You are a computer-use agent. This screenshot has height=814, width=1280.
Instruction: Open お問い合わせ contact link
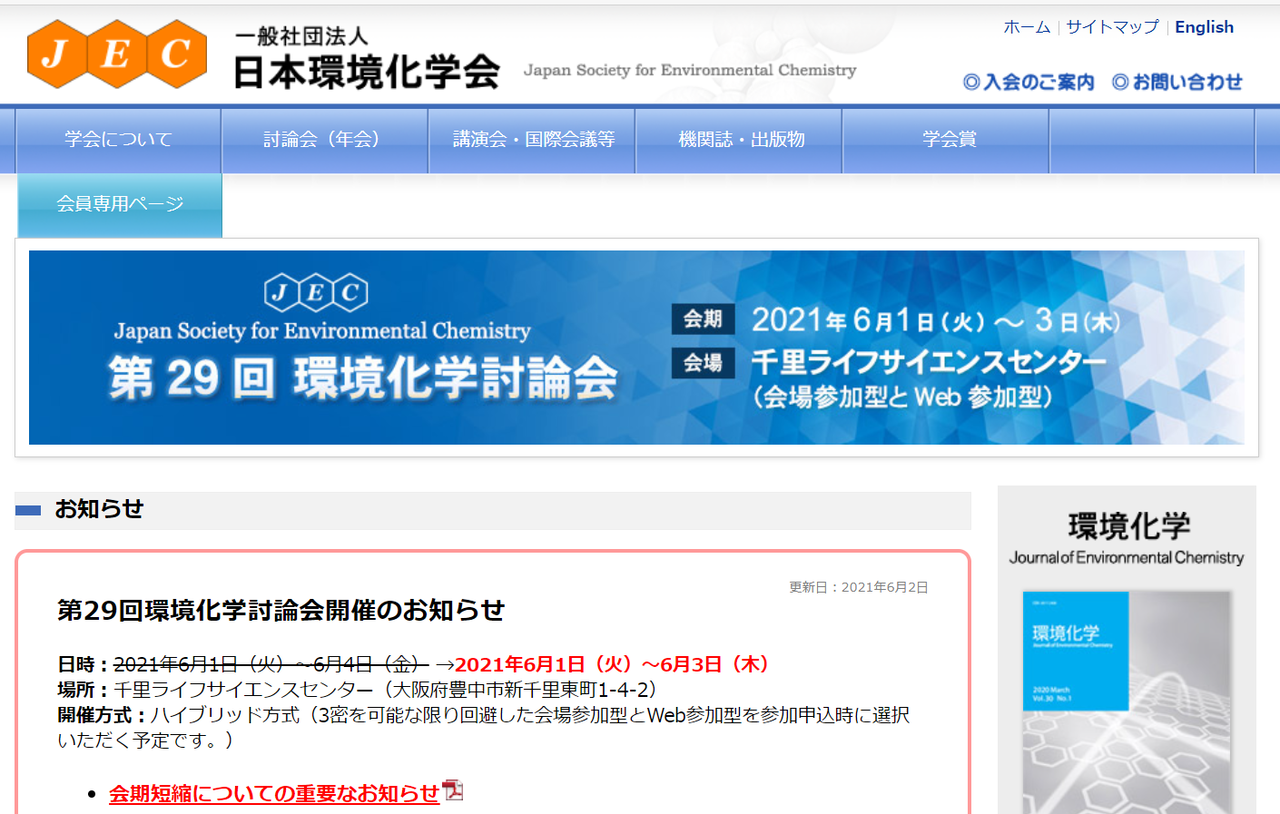1178,82
